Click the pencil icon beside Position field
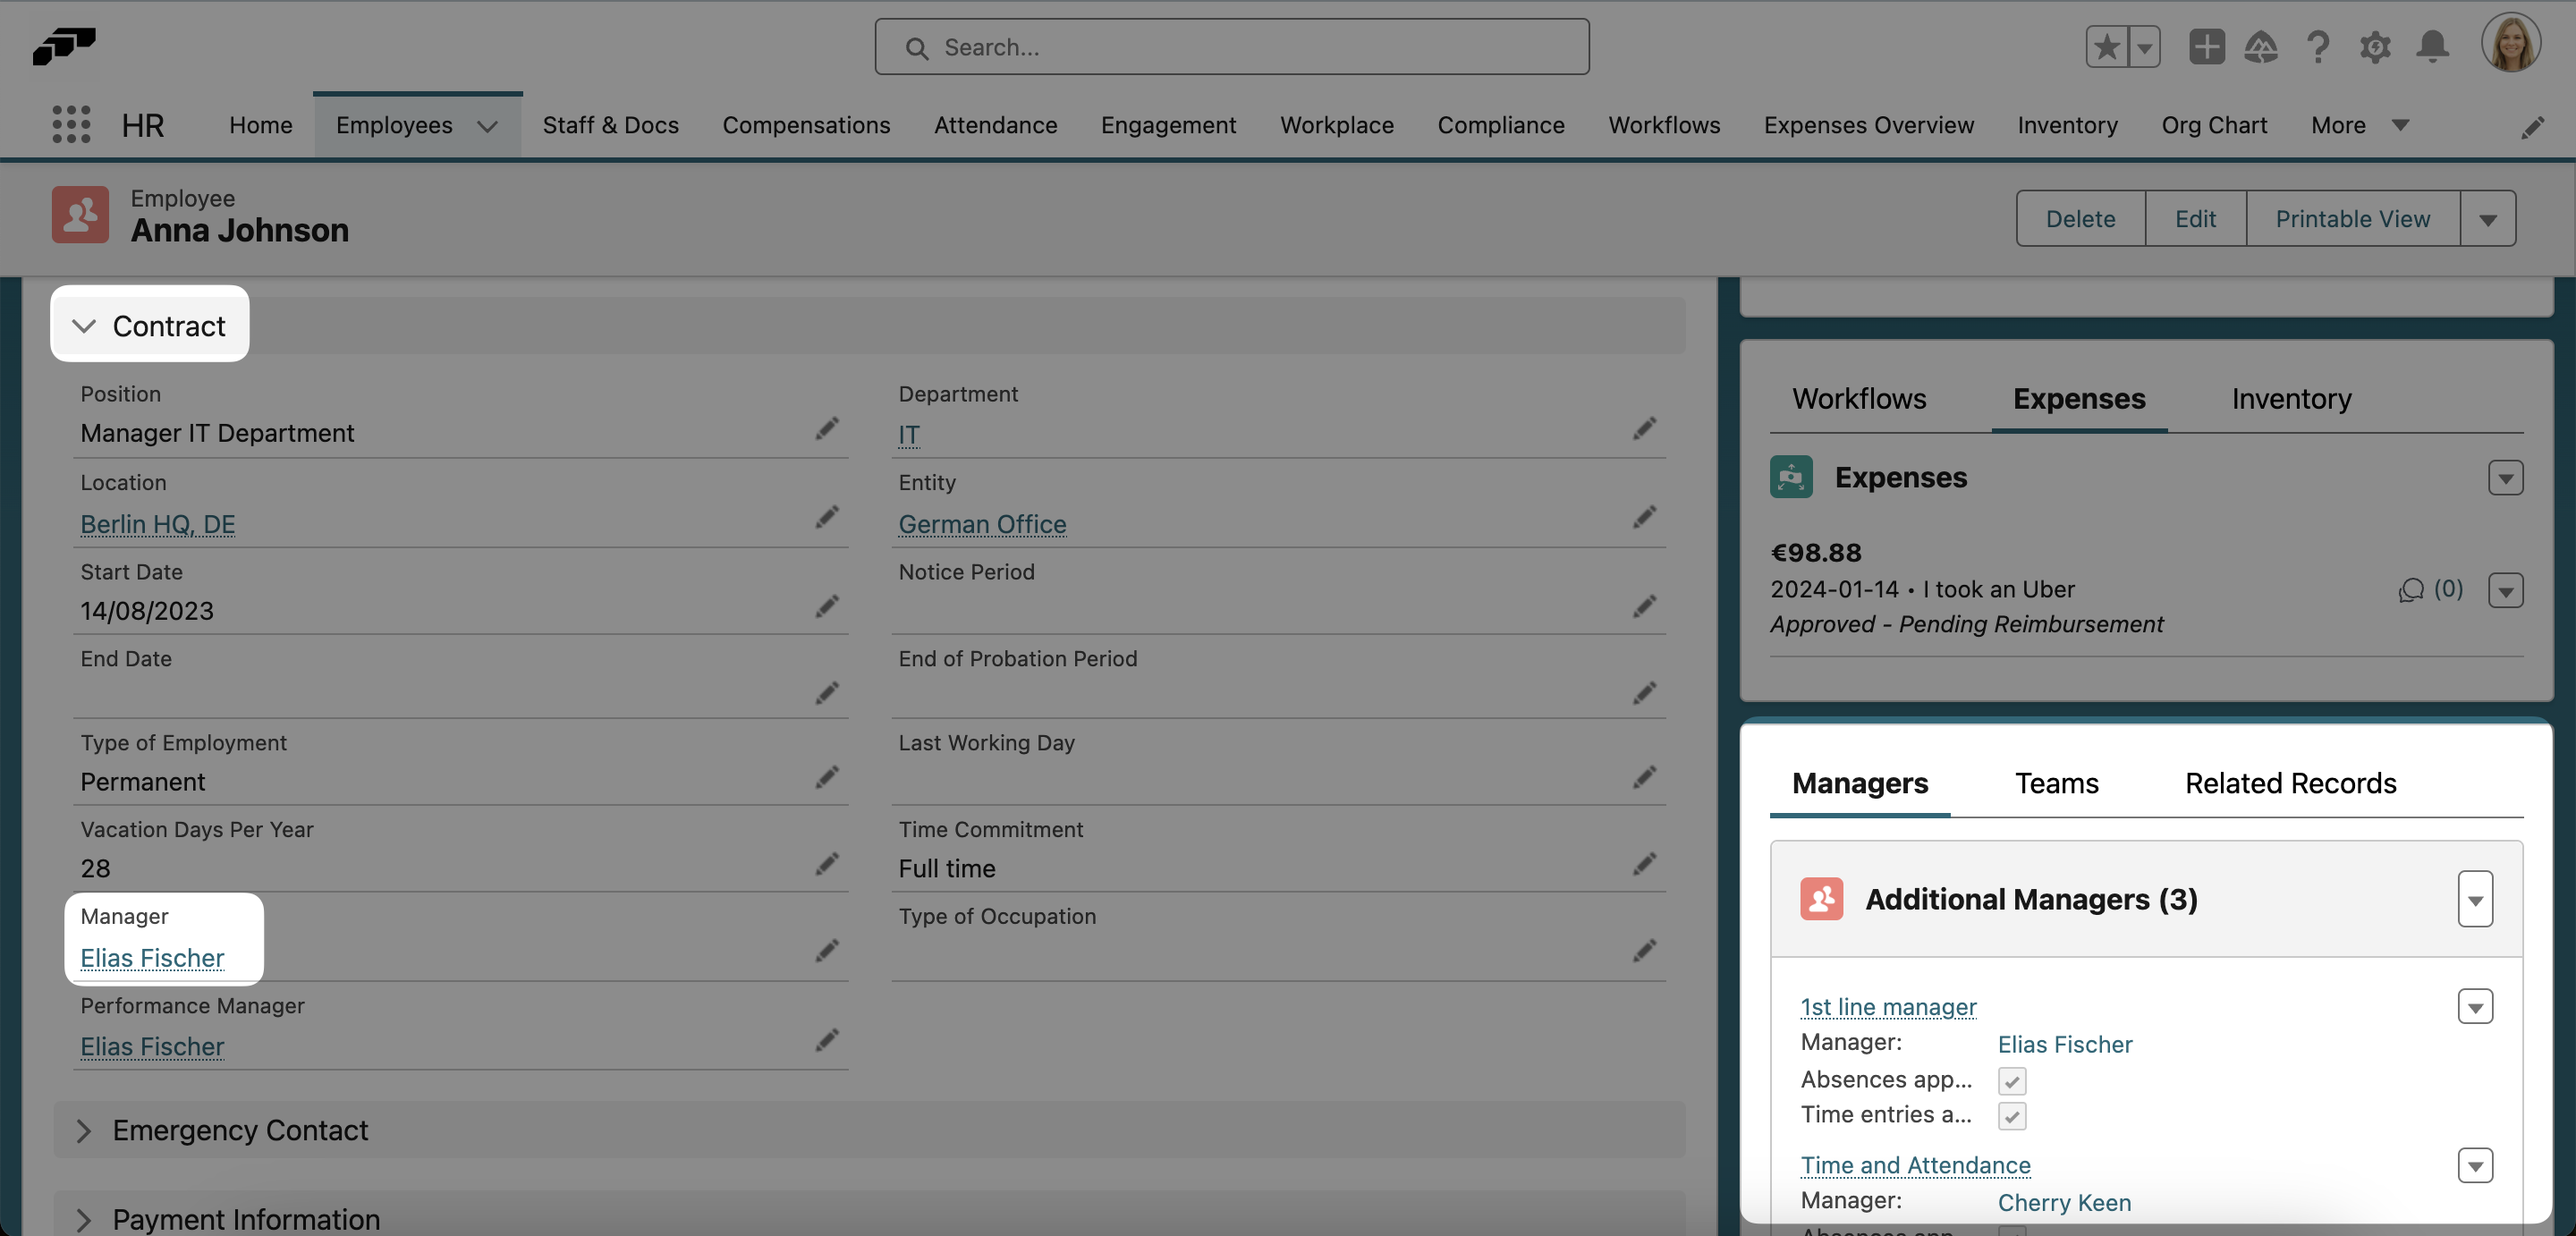 coord(827,429)
